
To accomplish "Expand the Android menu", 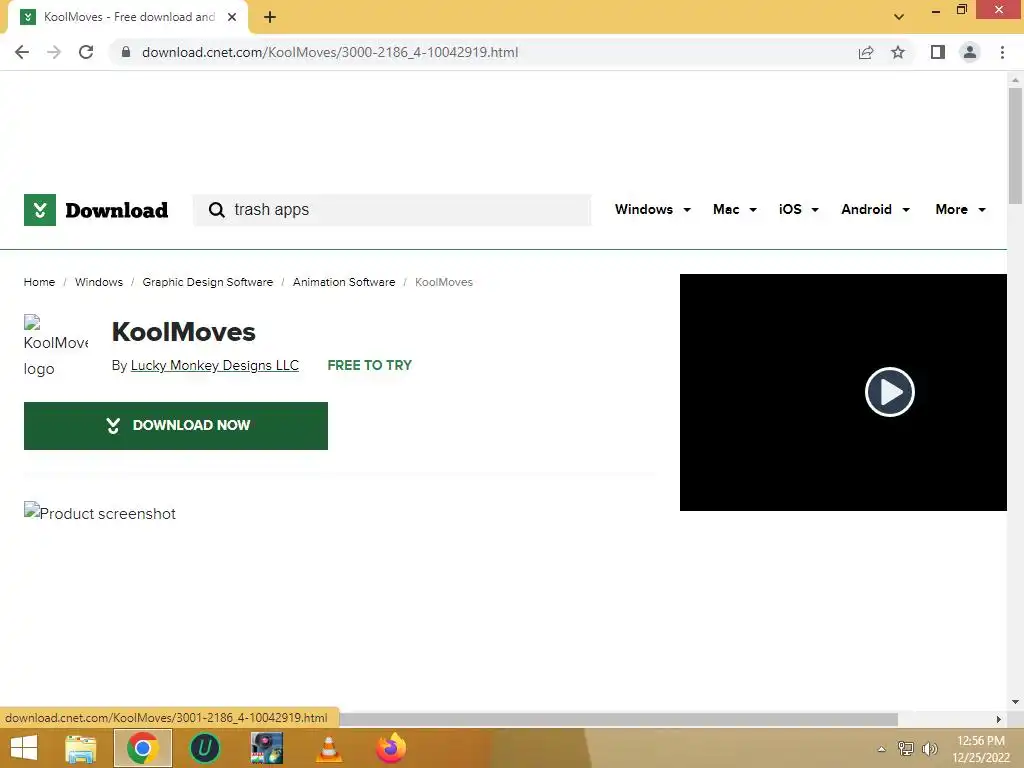I will tap(875, 210).
